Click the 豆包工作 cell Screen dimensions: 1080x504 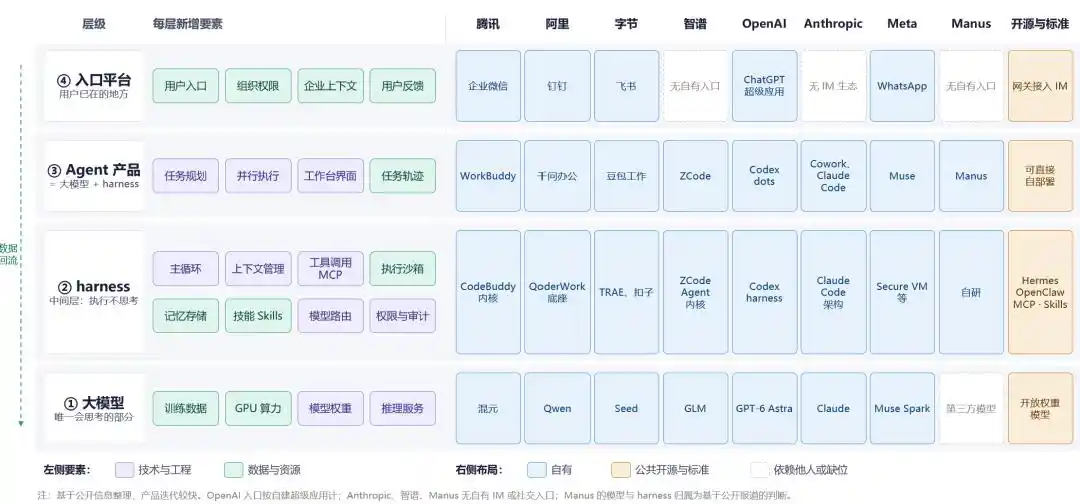click(x=626, y=176)
